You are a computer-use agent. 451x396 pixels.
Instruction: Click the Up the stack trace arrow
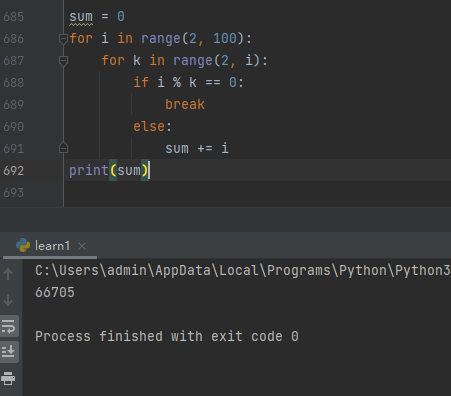[8, 274]
